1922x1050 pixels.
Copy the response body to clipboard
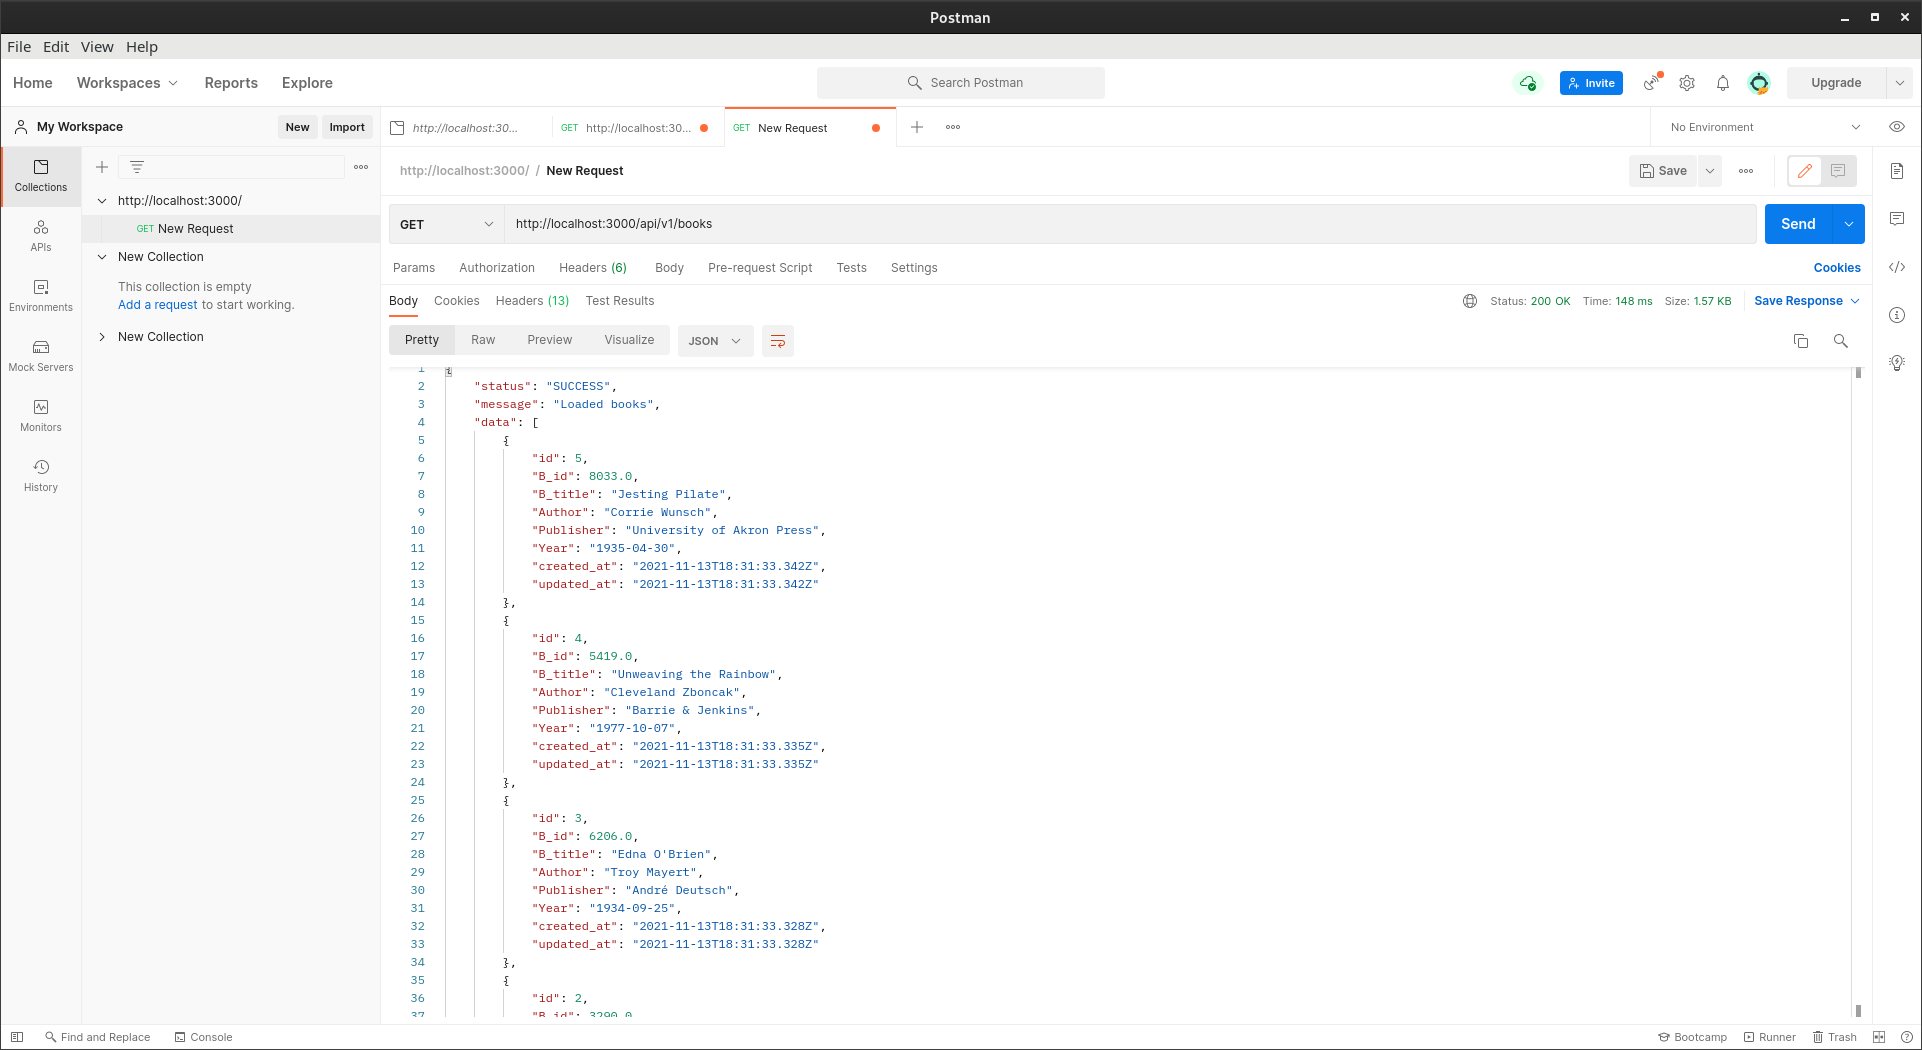[x=1801, y=341]
